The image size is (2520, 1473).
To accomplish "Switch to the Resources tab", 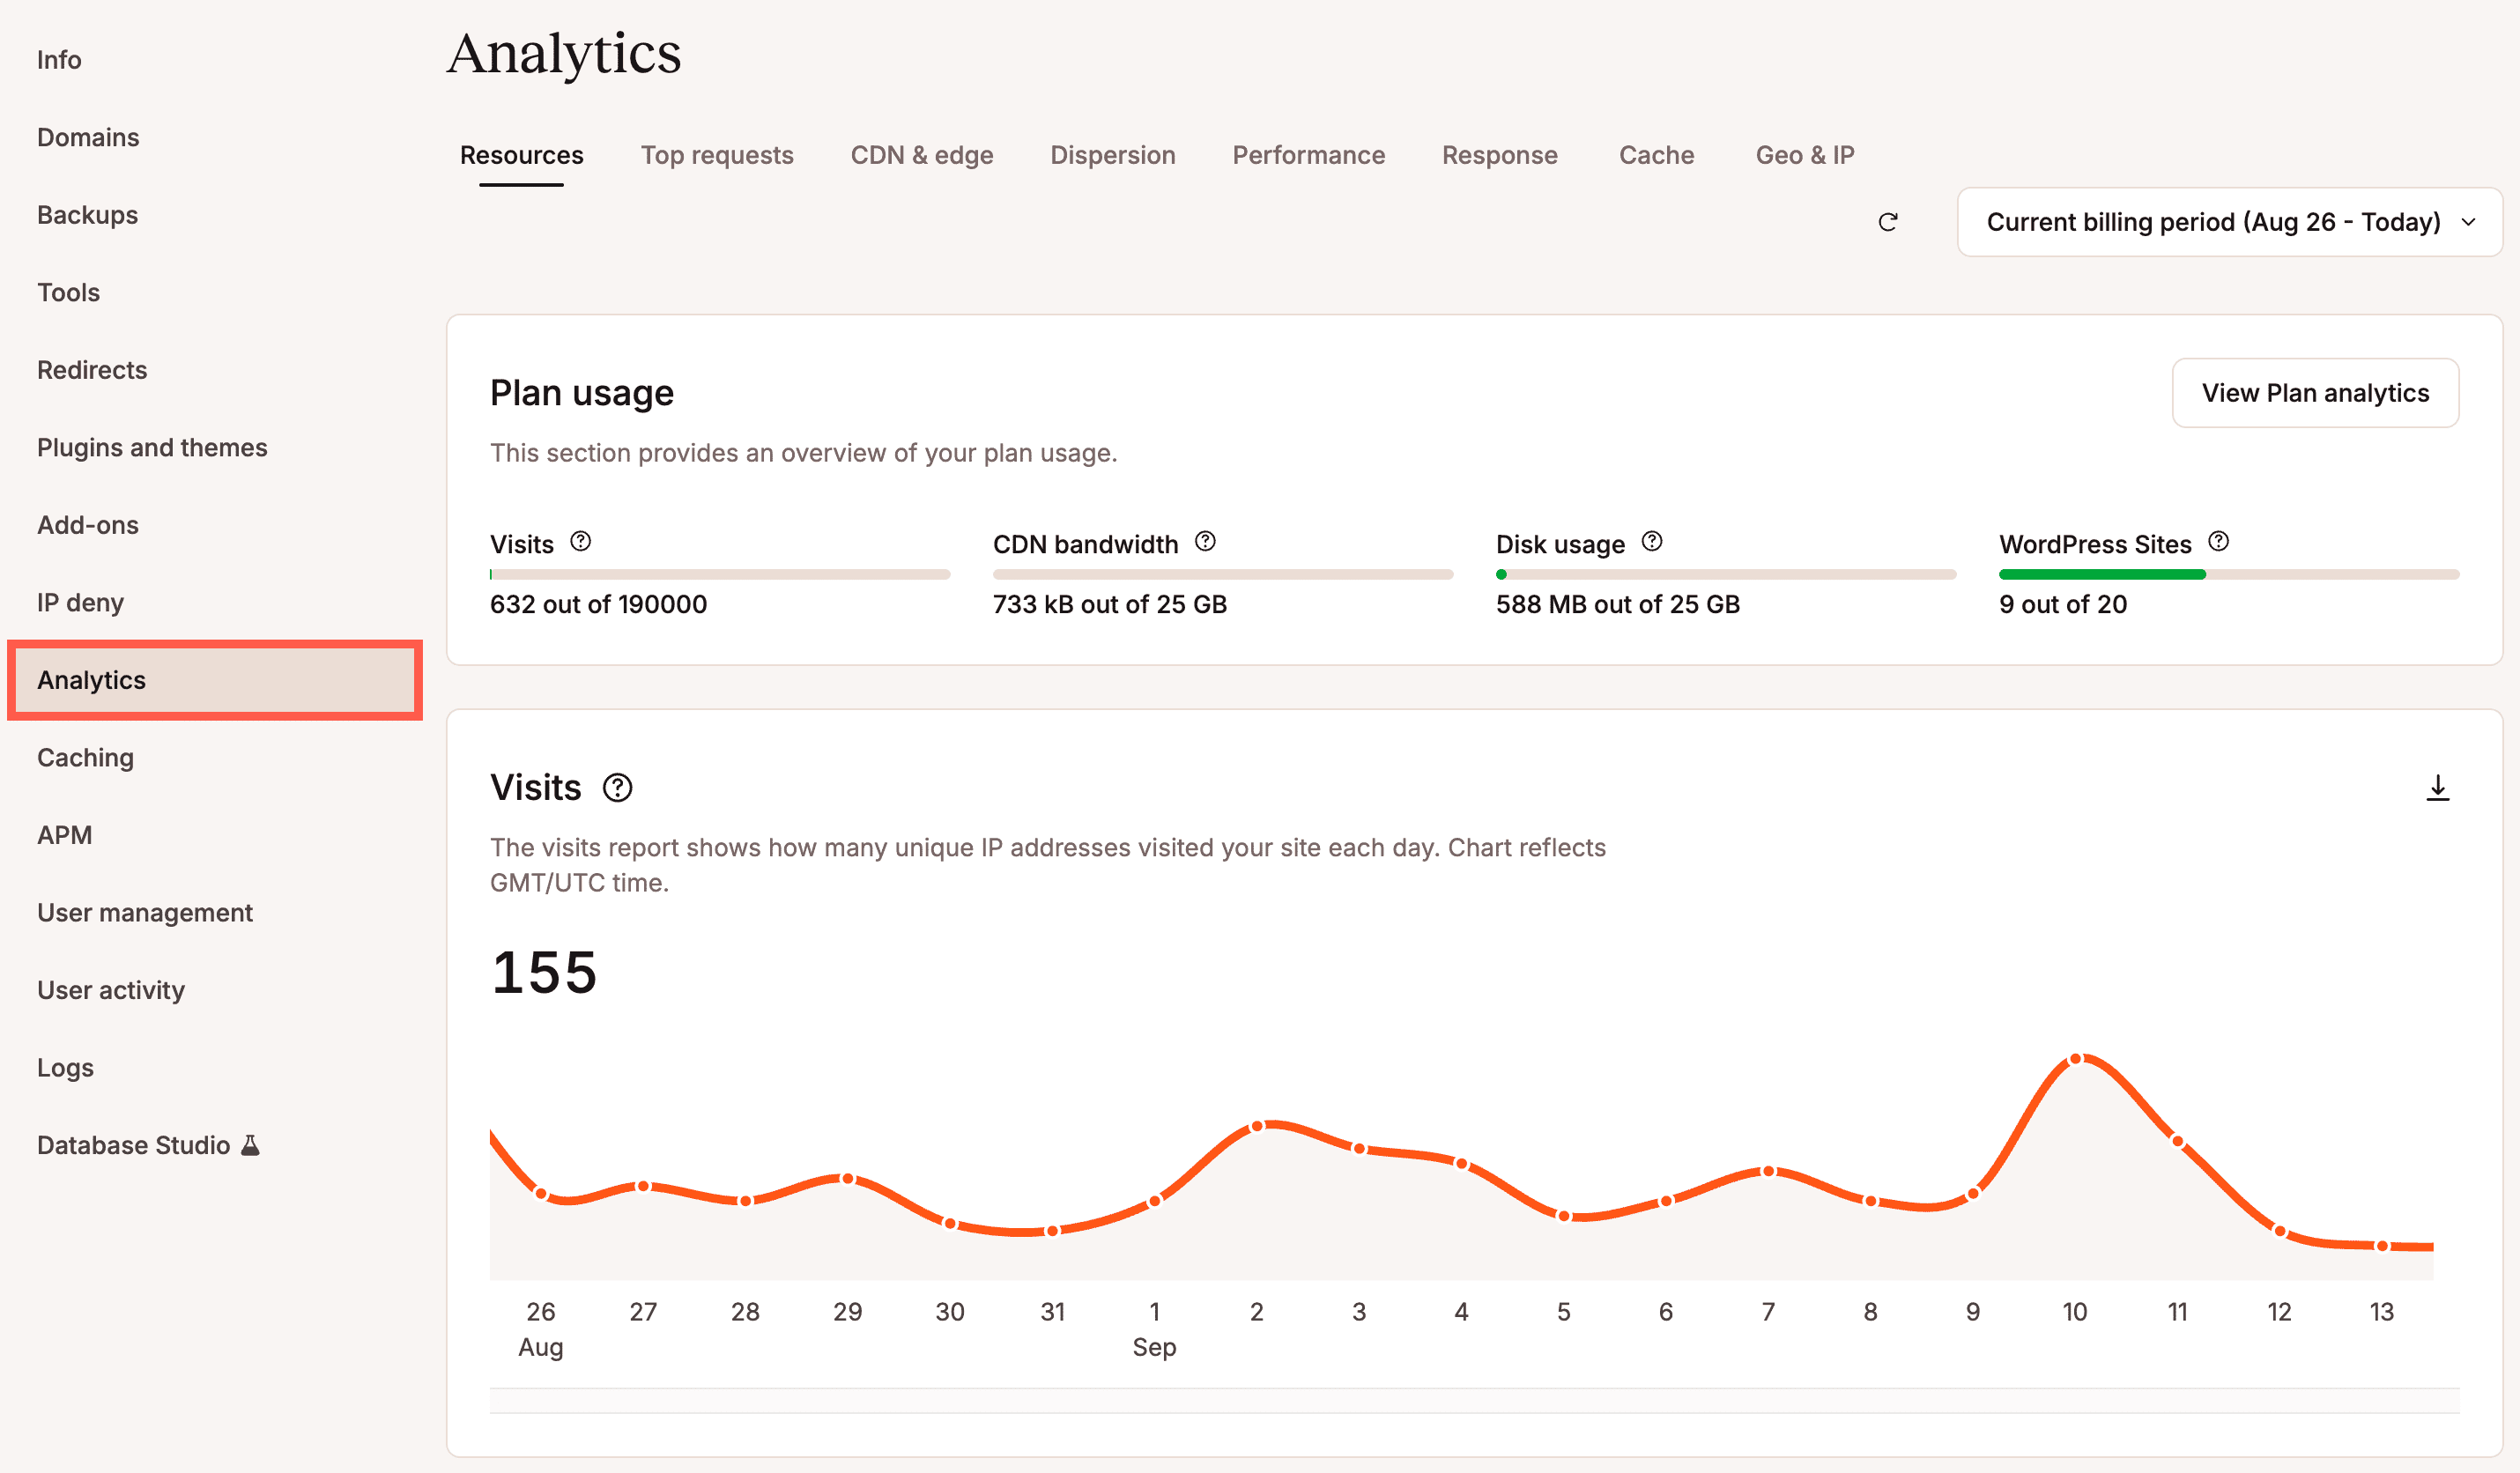I will coord(521,155).
